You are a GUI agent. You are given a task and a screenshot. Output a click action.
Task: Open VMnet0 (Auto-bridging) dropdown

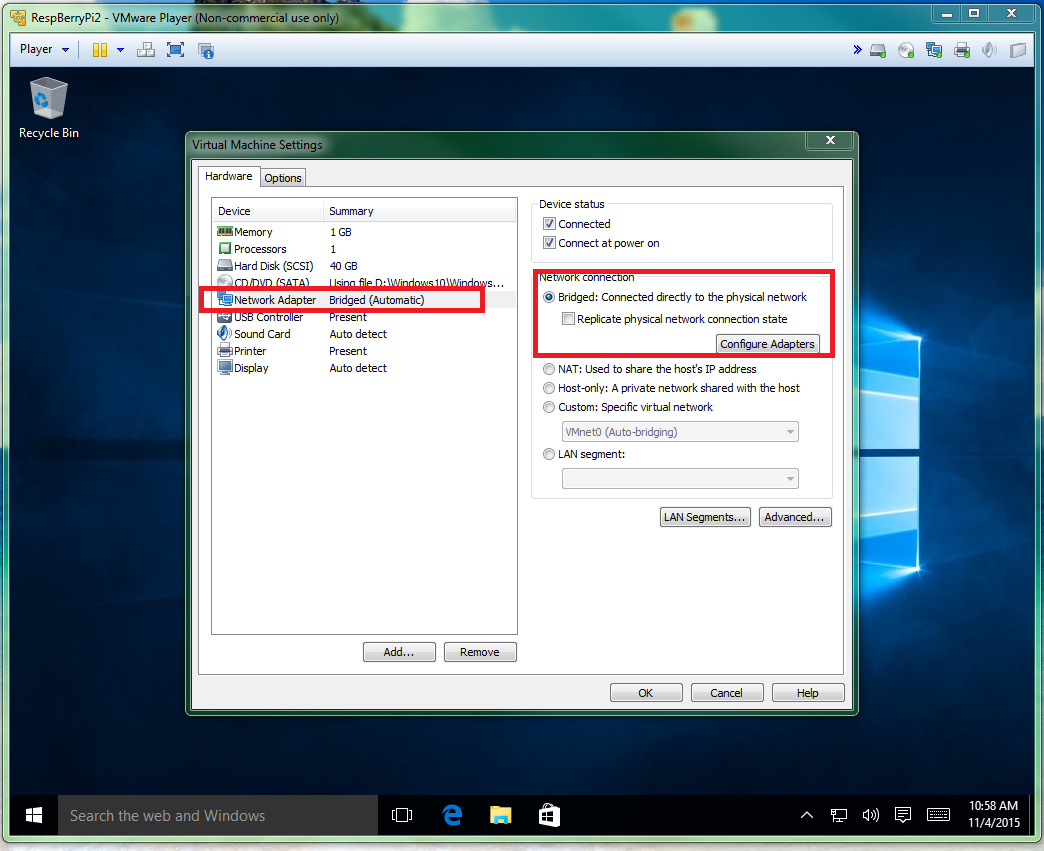point(680,432)
